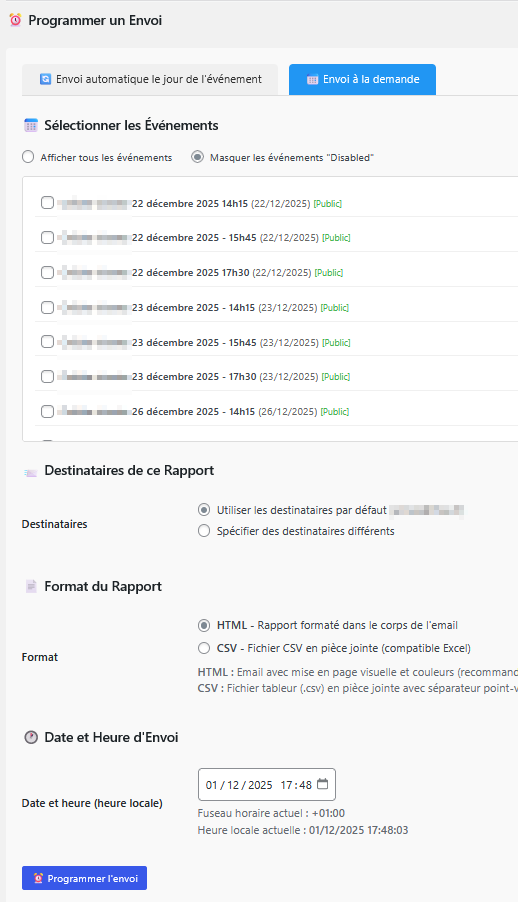Switch to Envoi automatique le jour de l'événement tab
Viewport: 518px width, 902px height.
(150, 79)
